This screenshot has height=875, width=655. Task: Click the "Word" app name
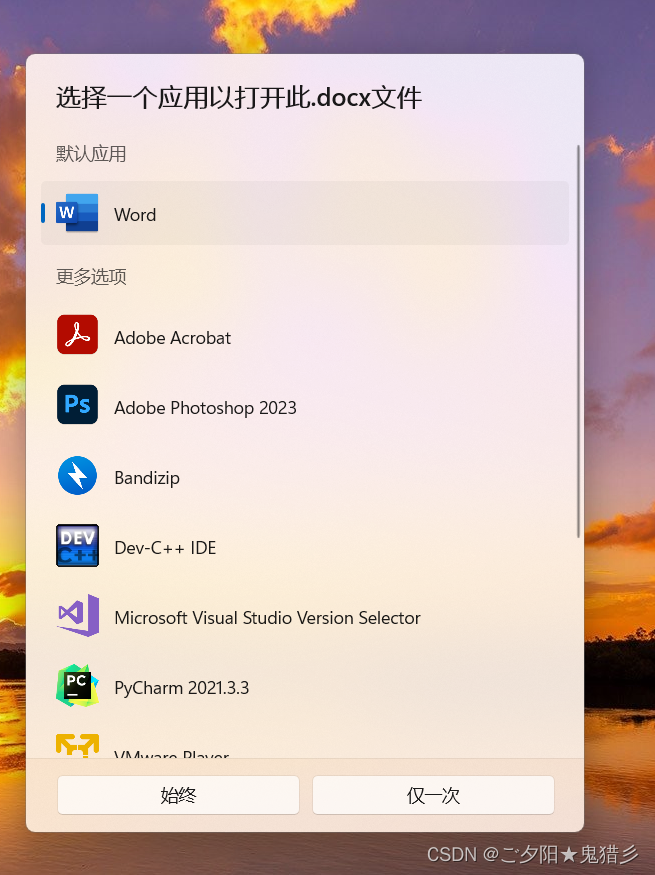coord(135,215)
